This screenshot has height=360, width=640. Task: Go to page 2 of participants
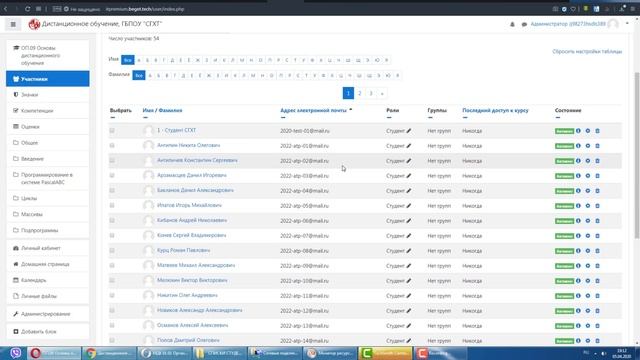[x=360, y=93]
